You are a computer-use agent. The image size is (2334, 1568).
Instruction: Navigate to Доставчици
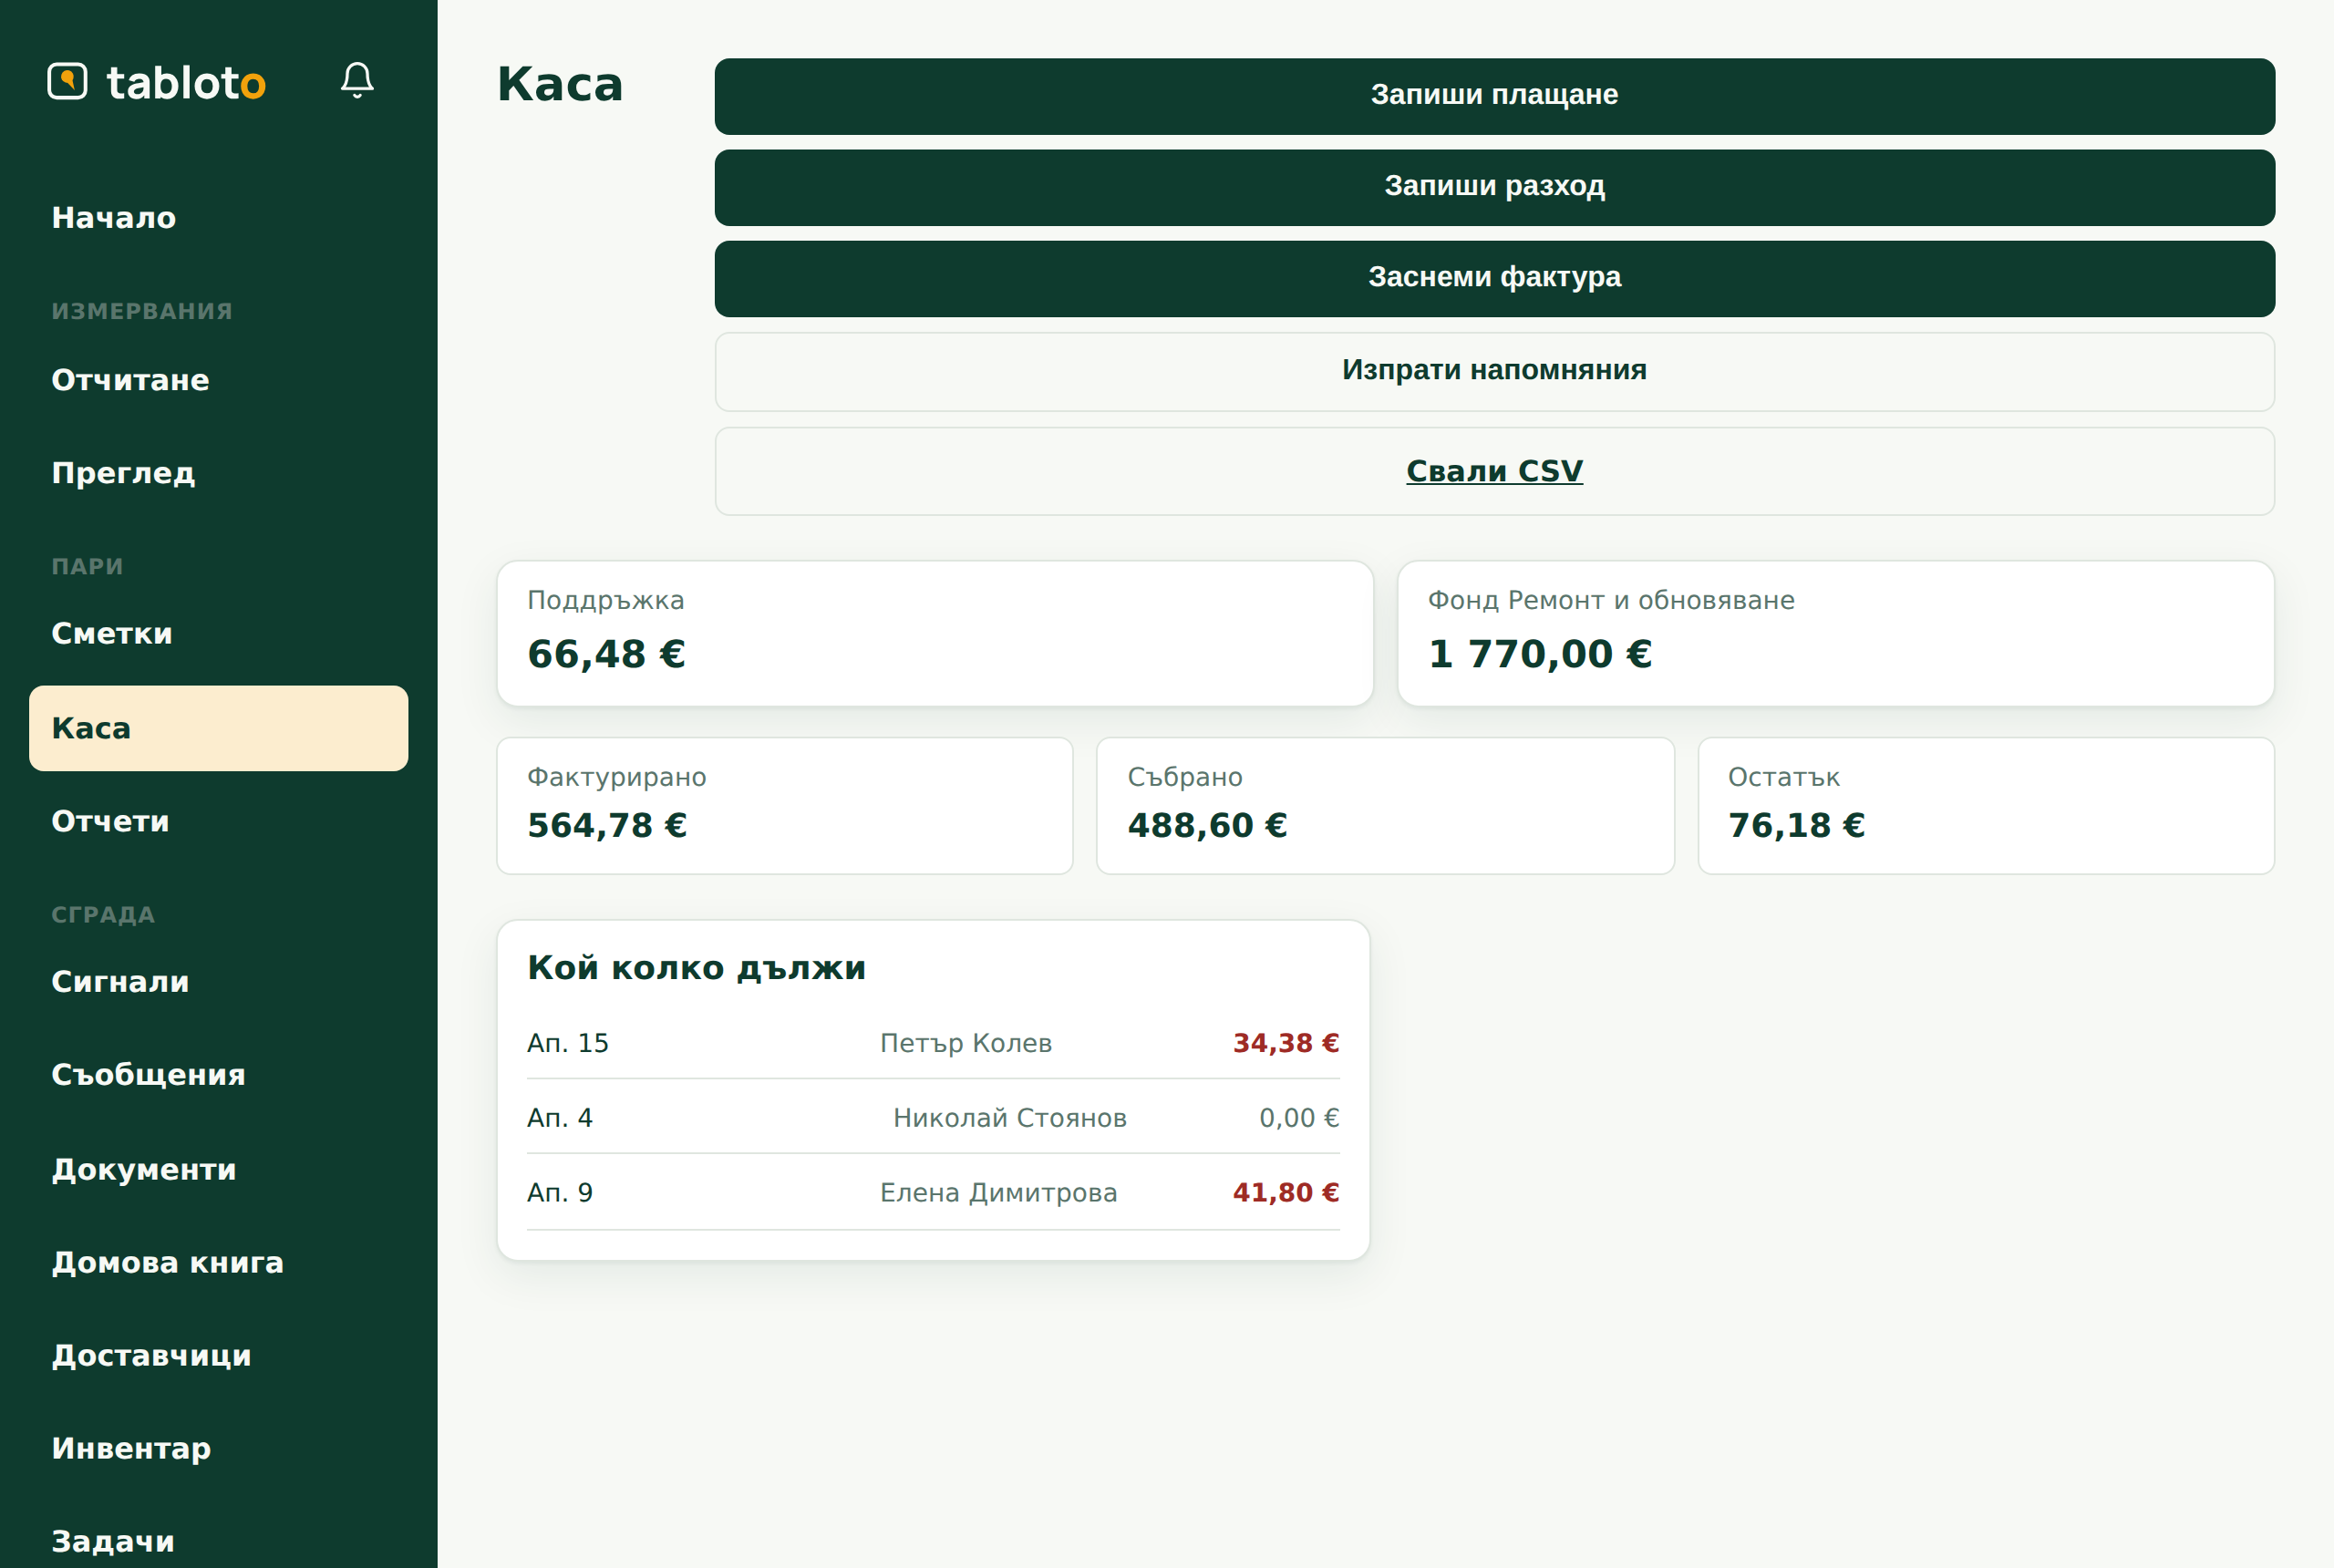tap(218, 1355)
